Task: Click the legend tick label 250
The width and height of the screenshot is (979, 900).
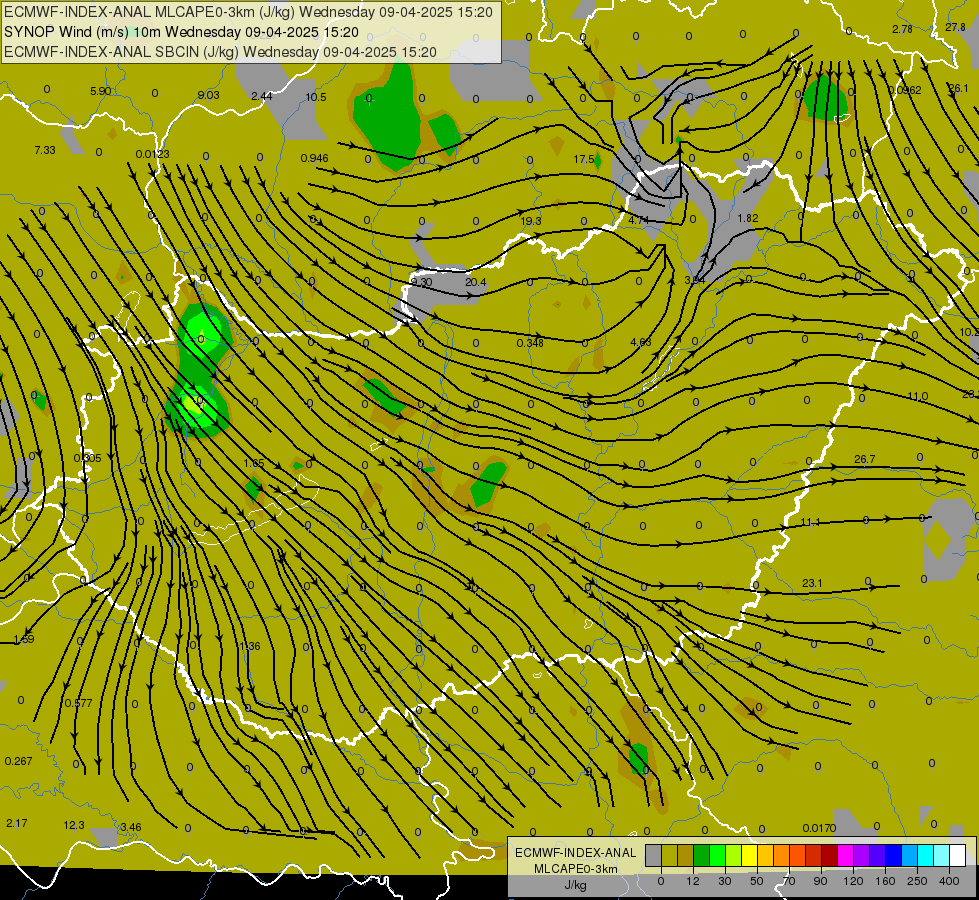Action: pos(917,881)
